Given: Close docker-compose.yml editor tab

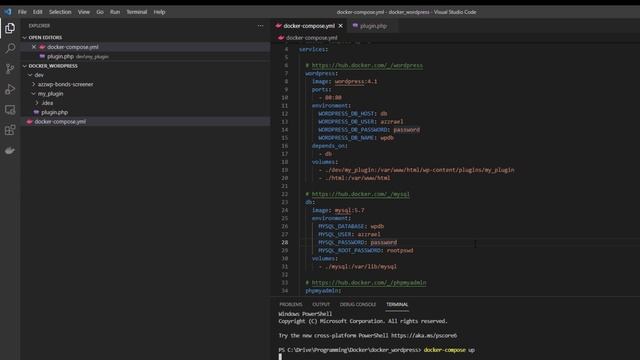Looking at the screenshot, I should tap(340, 26).
